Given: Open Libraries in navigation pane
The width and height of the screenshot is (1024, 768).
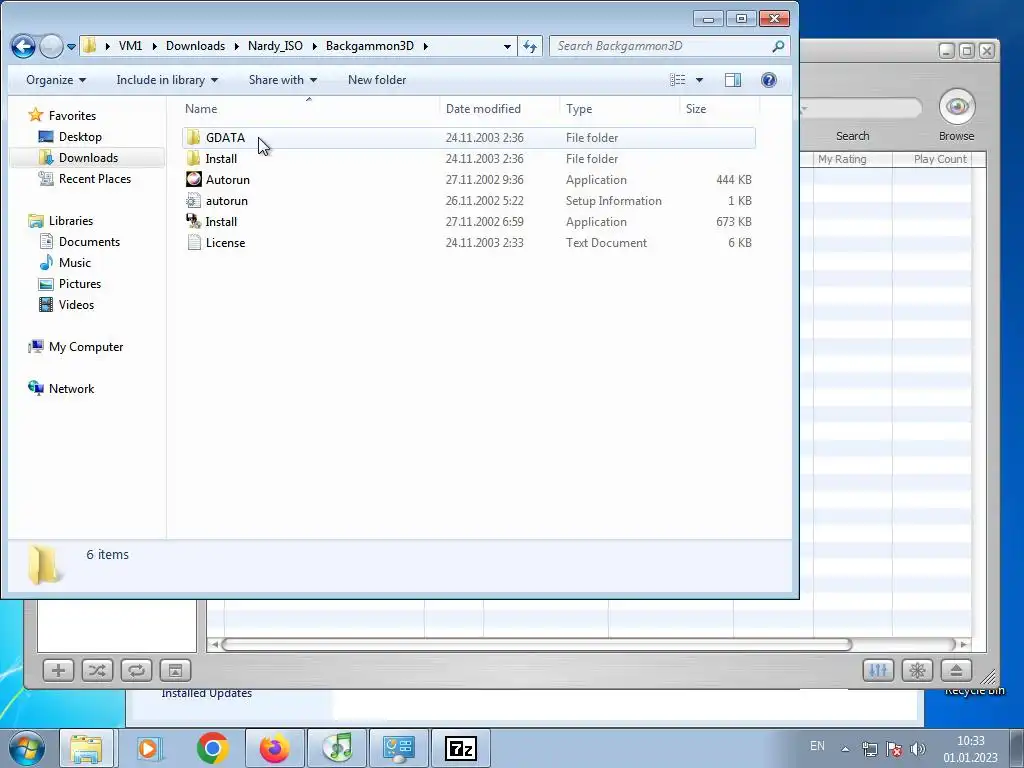Looking at the screenshot, I should 71,221.
